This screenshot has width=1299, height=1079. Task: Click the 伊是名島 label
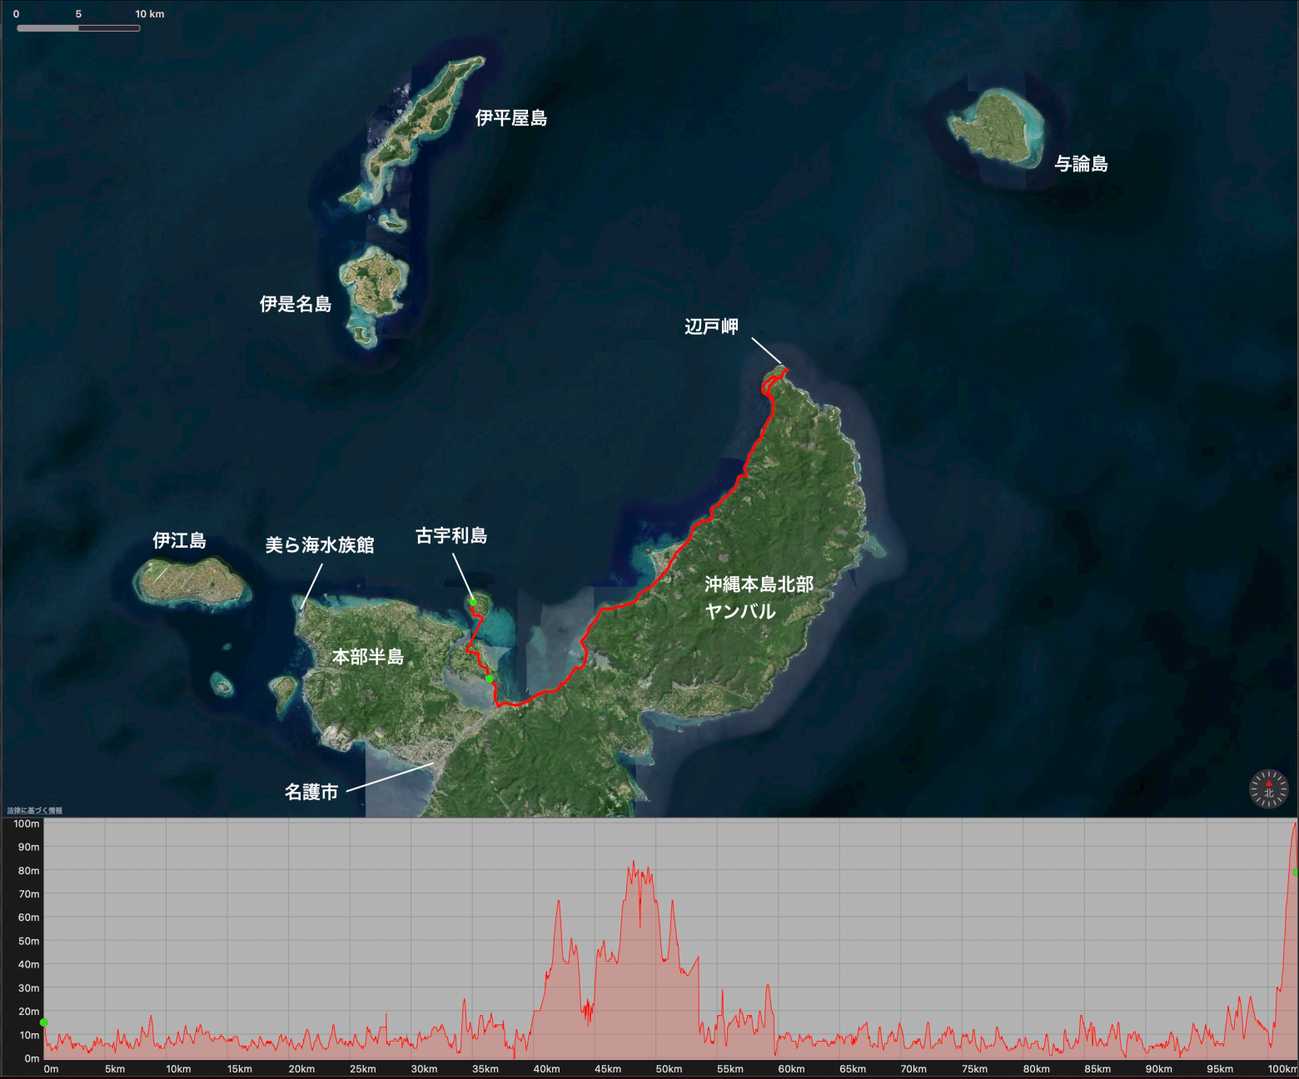(x=295, y=304)
